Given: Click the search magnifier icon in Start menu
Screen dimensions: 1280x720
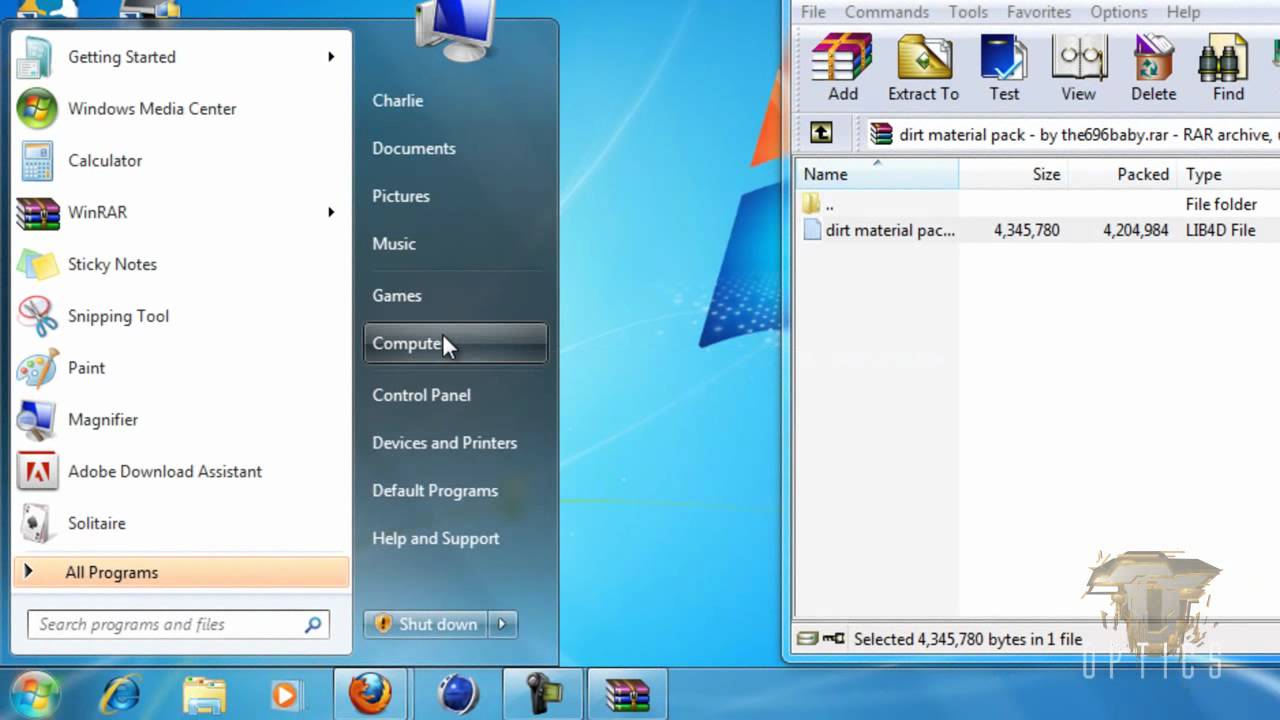Looking at the screenshot, I should coord(313,625).
